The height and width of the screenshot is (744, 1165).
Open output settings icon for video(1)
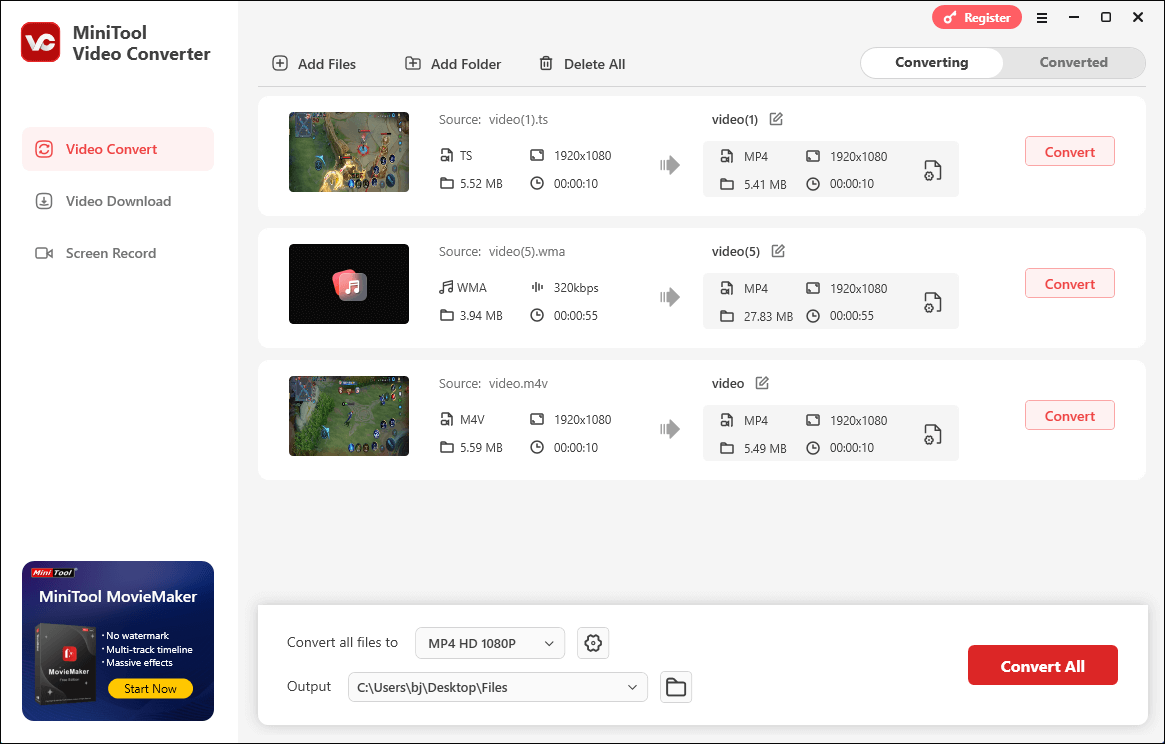(932, 171)
